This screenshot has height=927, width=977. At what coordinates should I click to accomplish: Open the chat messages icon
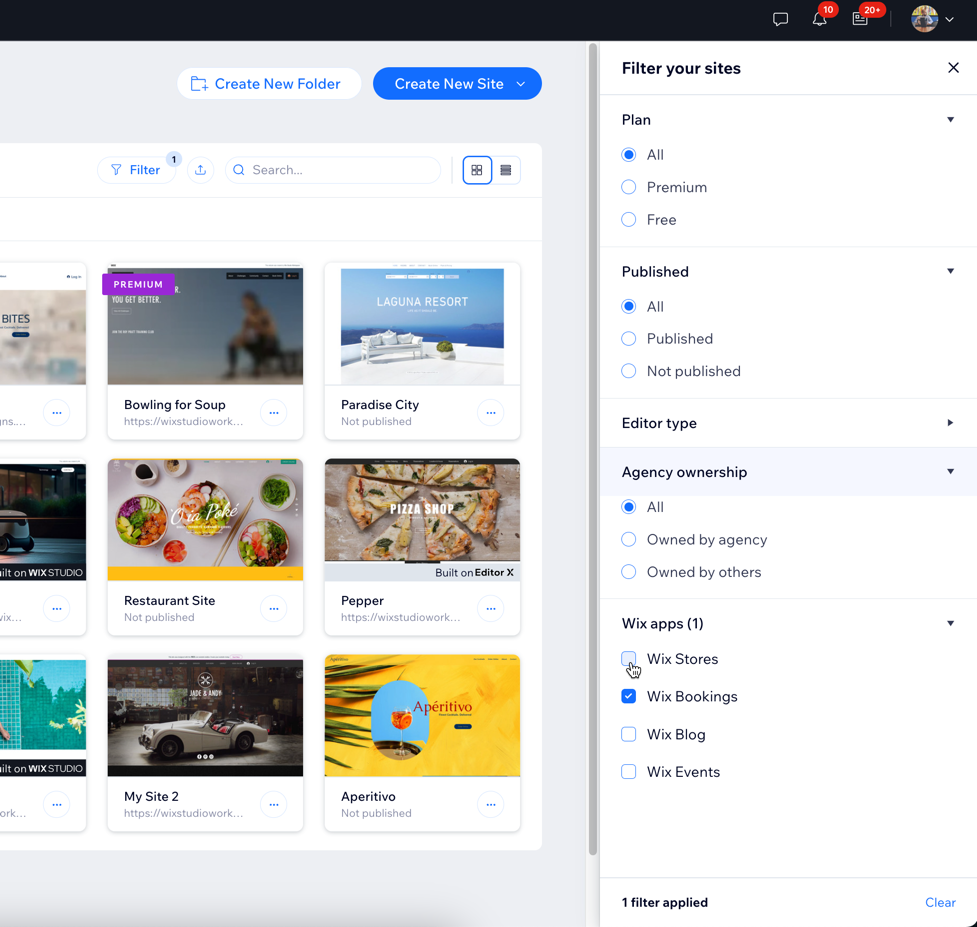coord(780,19)
